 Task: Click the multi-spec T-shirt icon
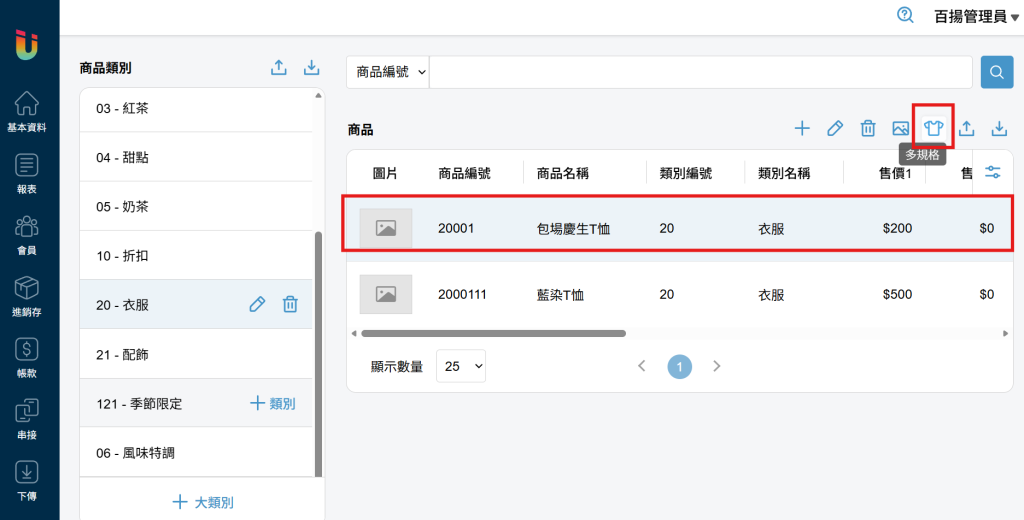click(x=933, y=128)
